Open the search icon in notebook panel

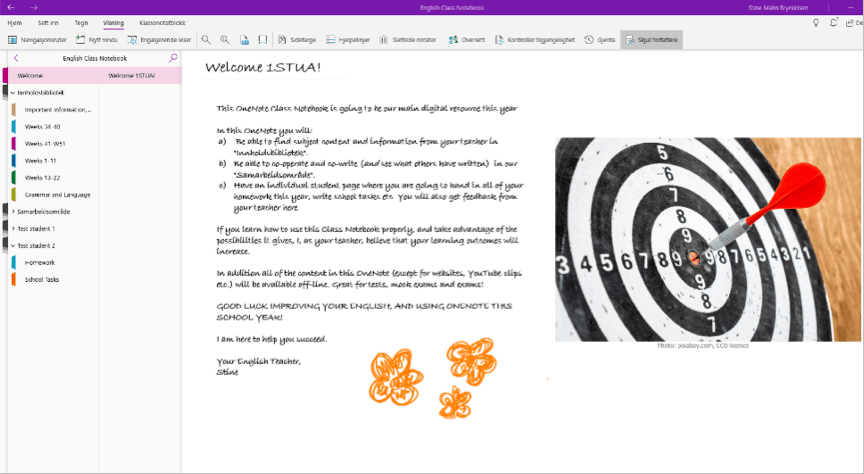pyautogui.click(x=173, y=59)
